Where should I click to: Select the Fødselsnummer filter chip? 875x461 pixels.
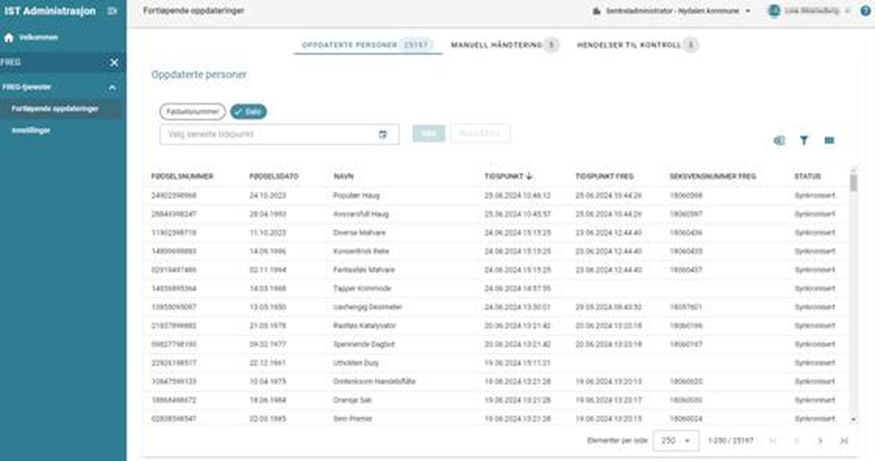(x=191, y=111)
